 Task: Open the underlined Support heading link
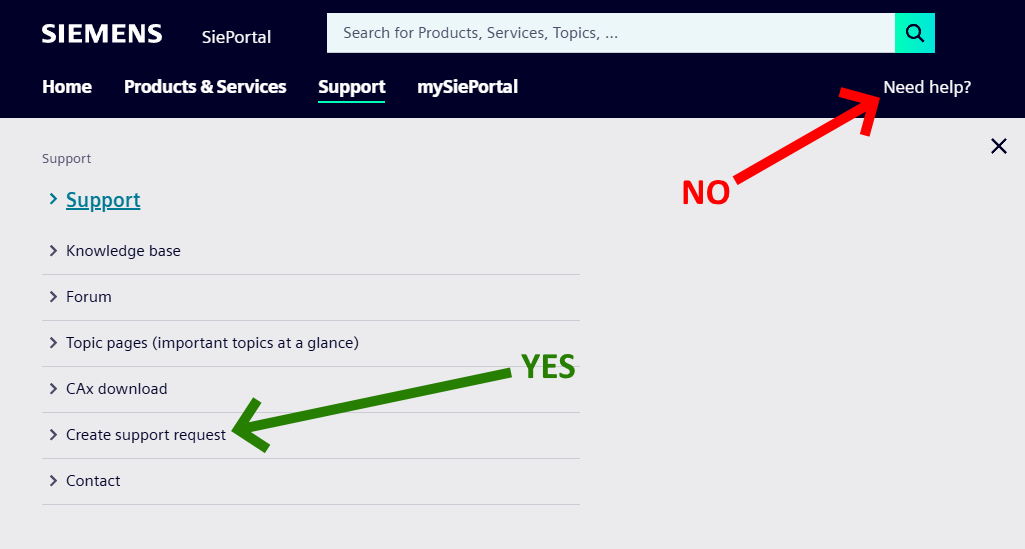pyautogui.click(x=103, y=200)
